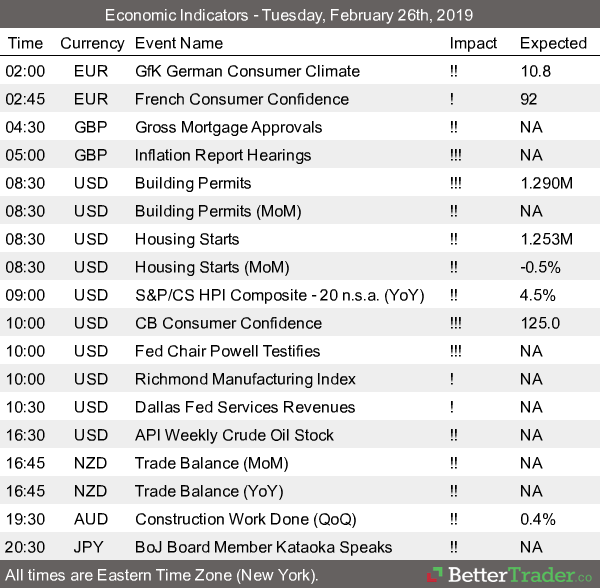The width and height of the screenshot is (600, 588).
Task: Open Fed Chair Powell Testifies event
Action: 227,351
